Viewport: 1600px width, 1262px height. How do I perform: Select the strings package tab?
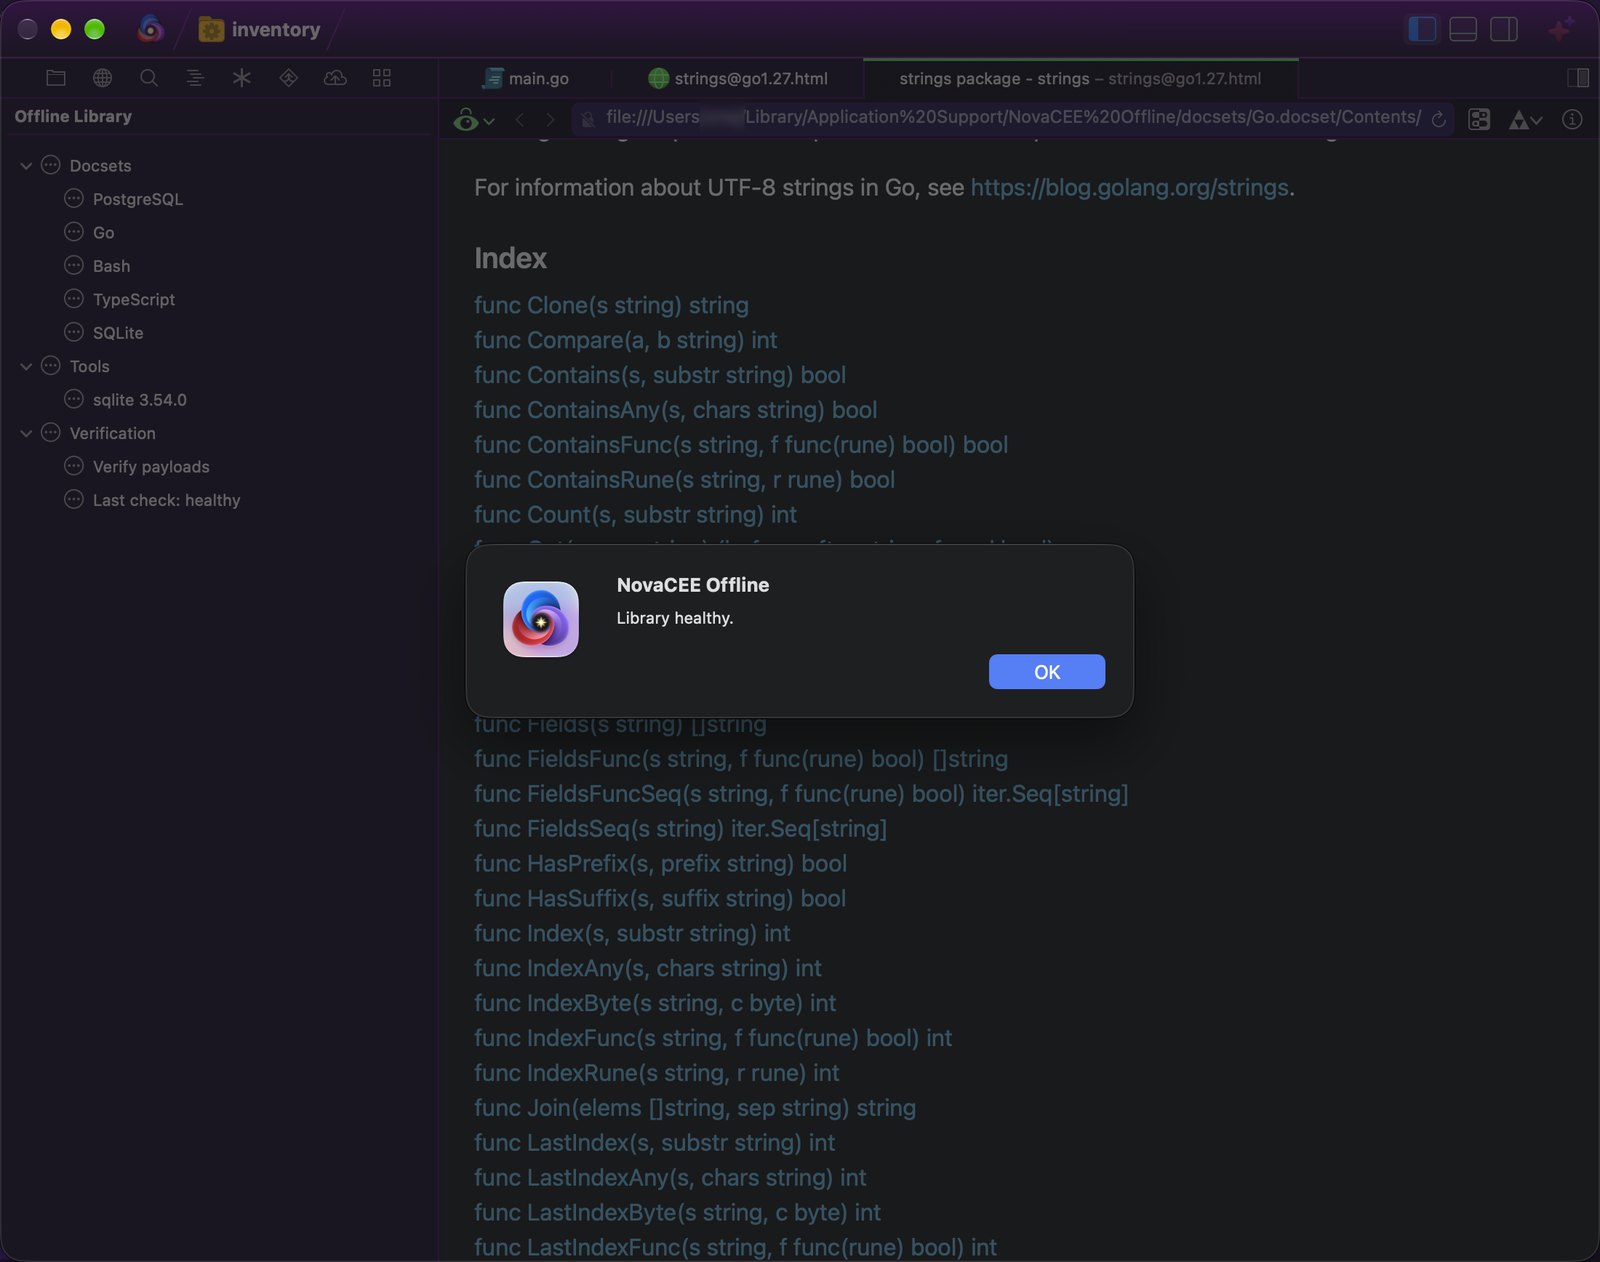pyautogui.click(x=1080, y=78)
